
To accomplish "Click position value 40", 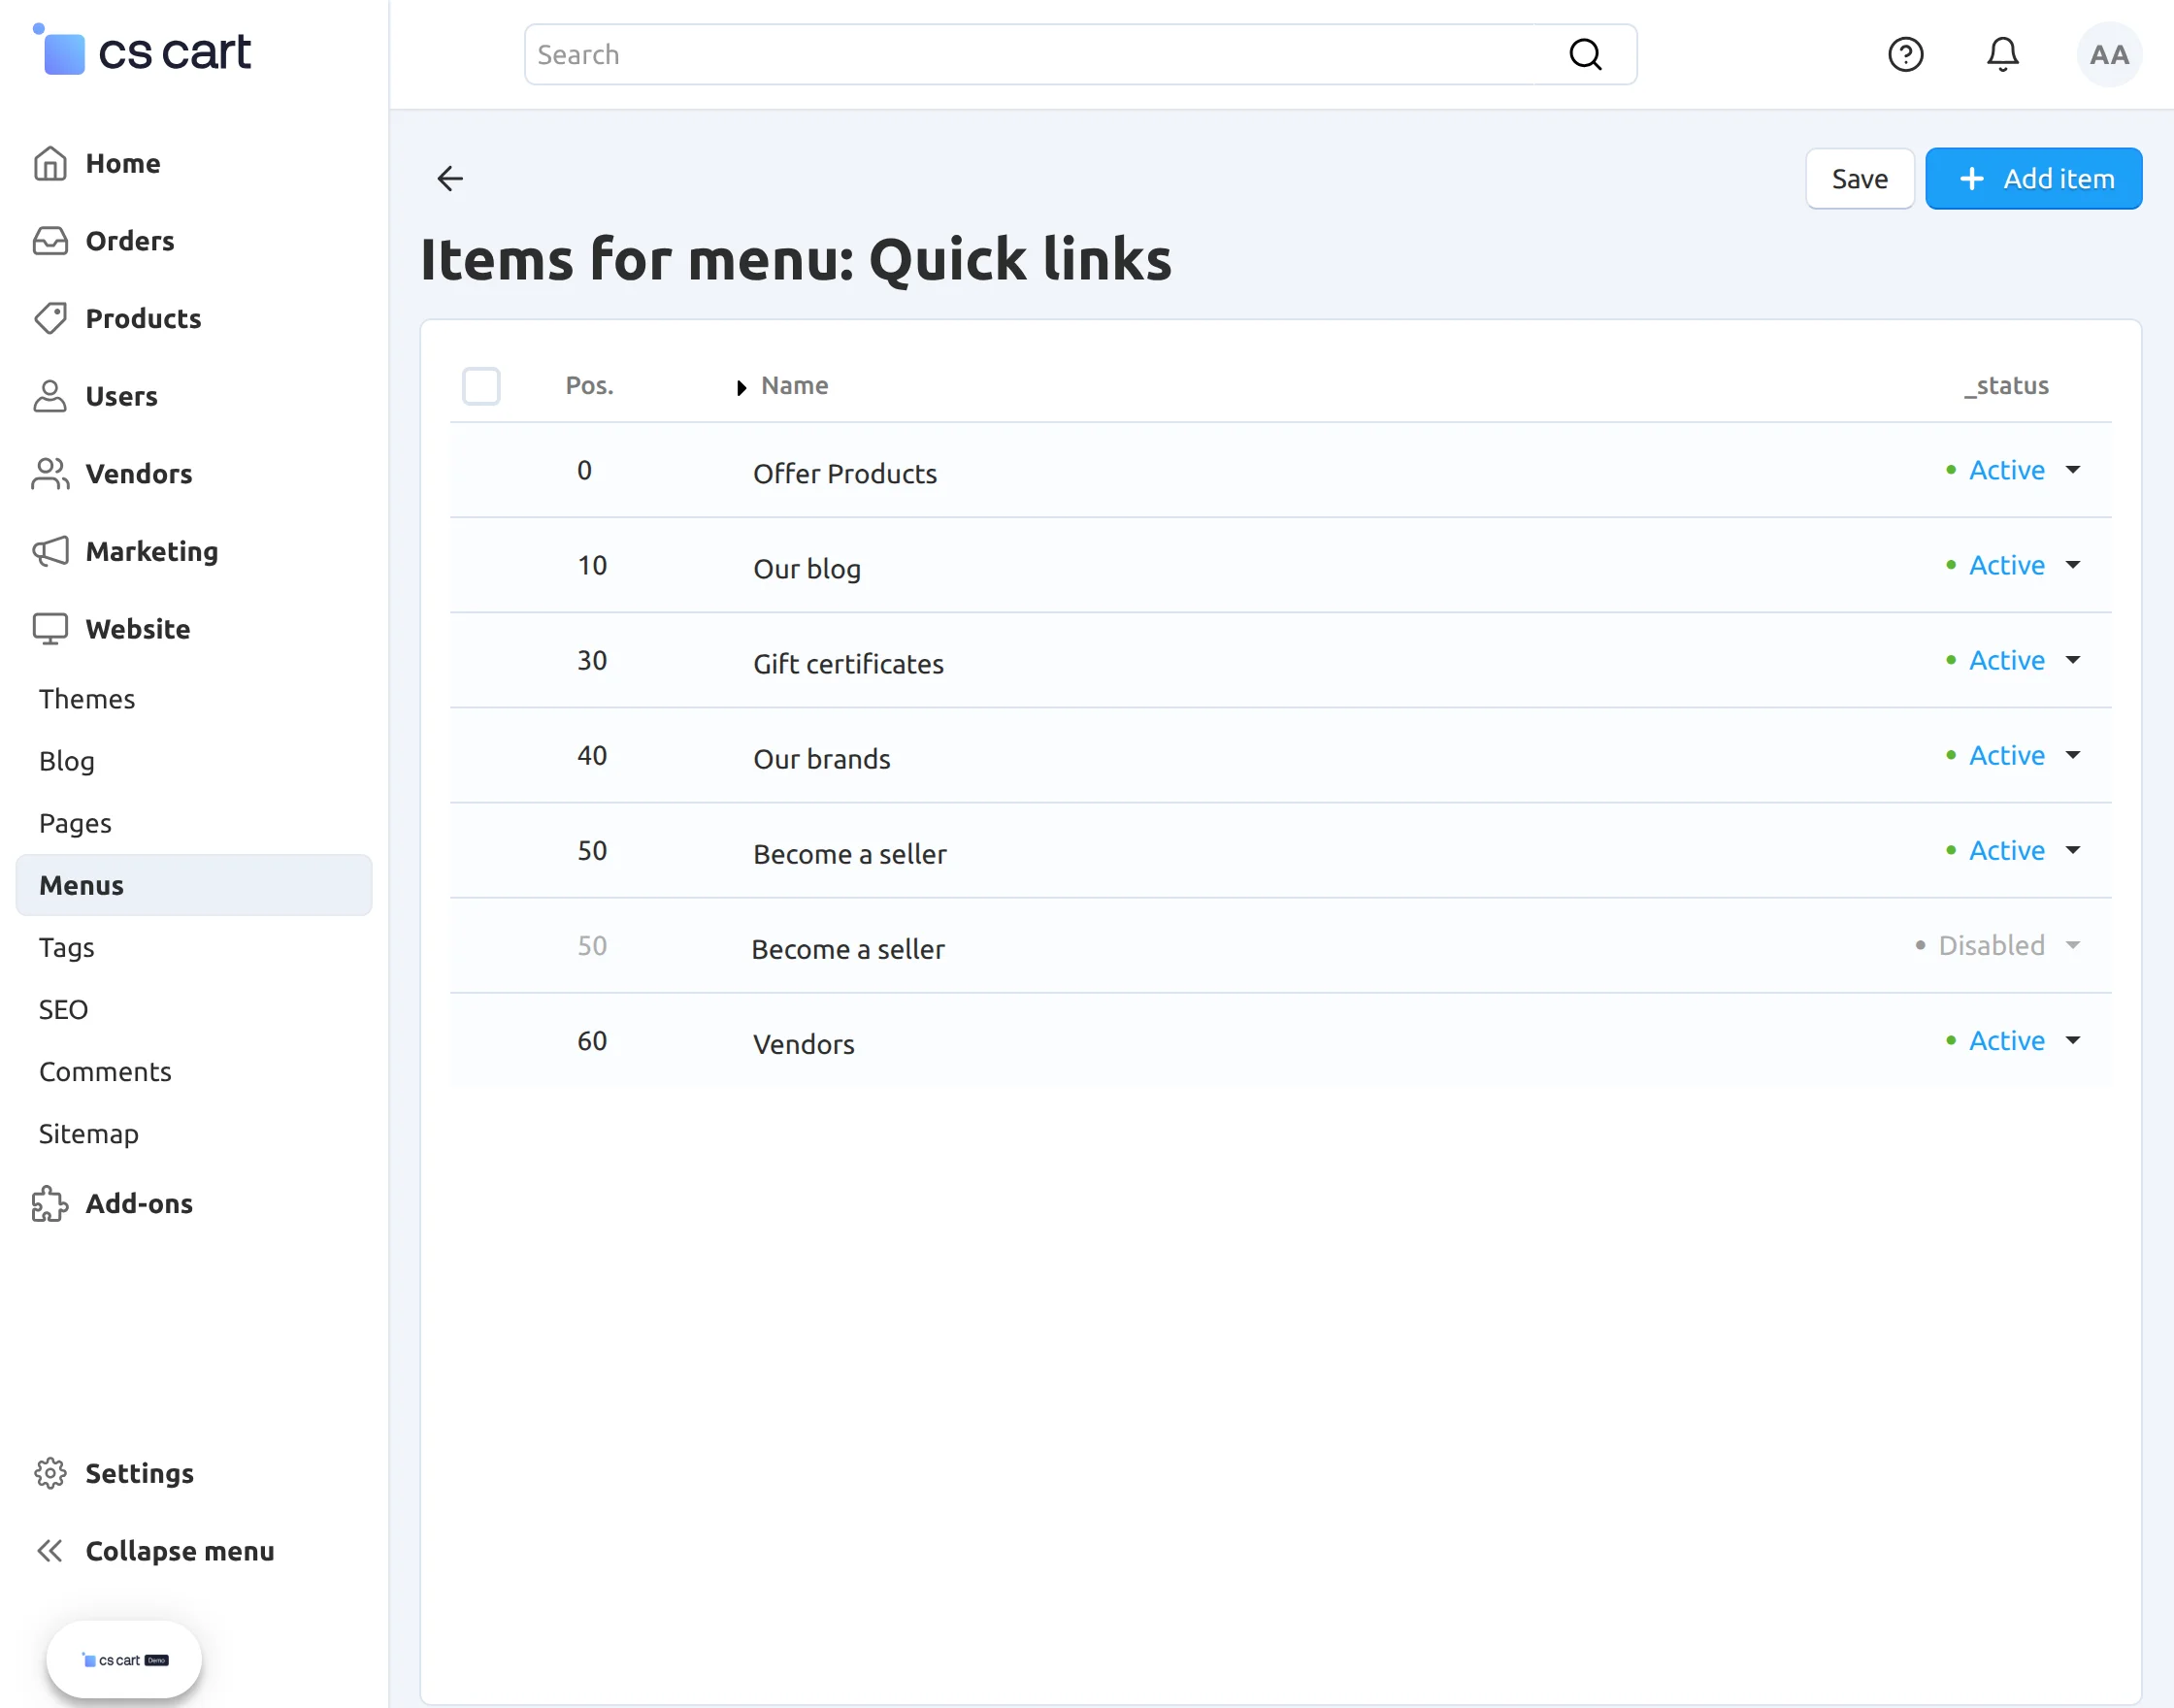I will coord(592,755).
